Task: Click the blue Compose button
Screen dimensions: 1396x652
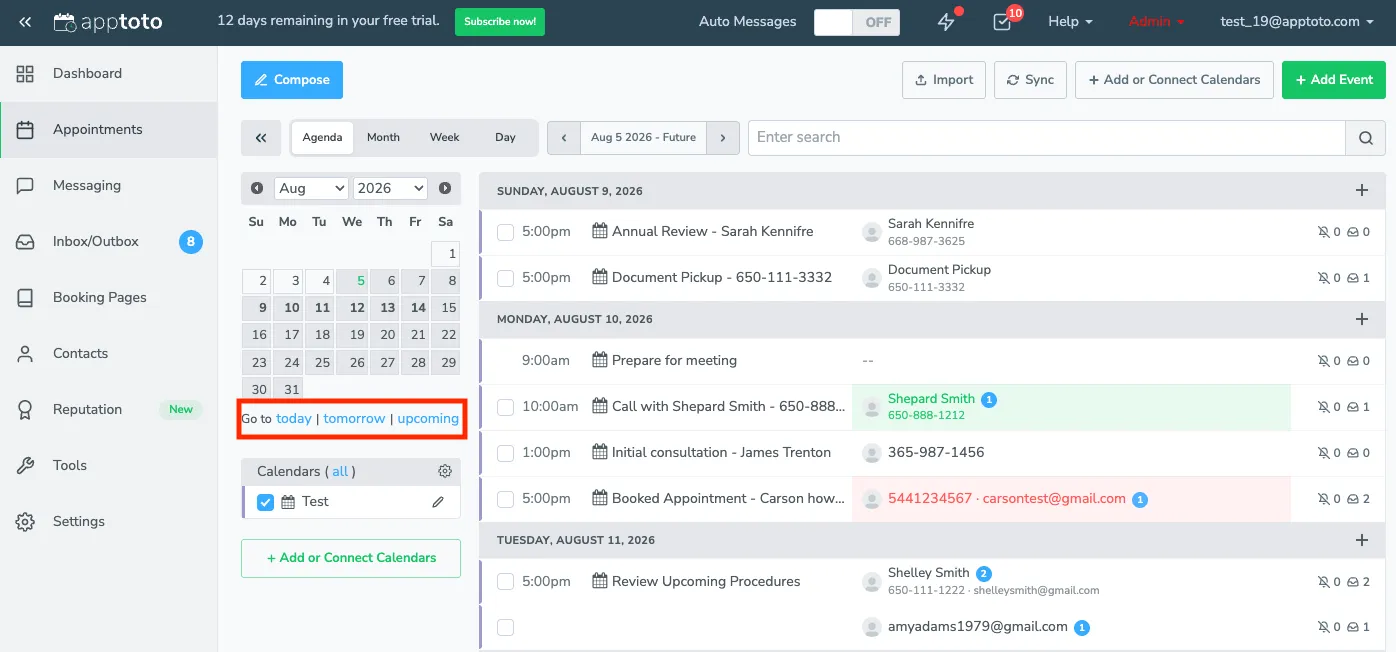Action: pos(292,80)
